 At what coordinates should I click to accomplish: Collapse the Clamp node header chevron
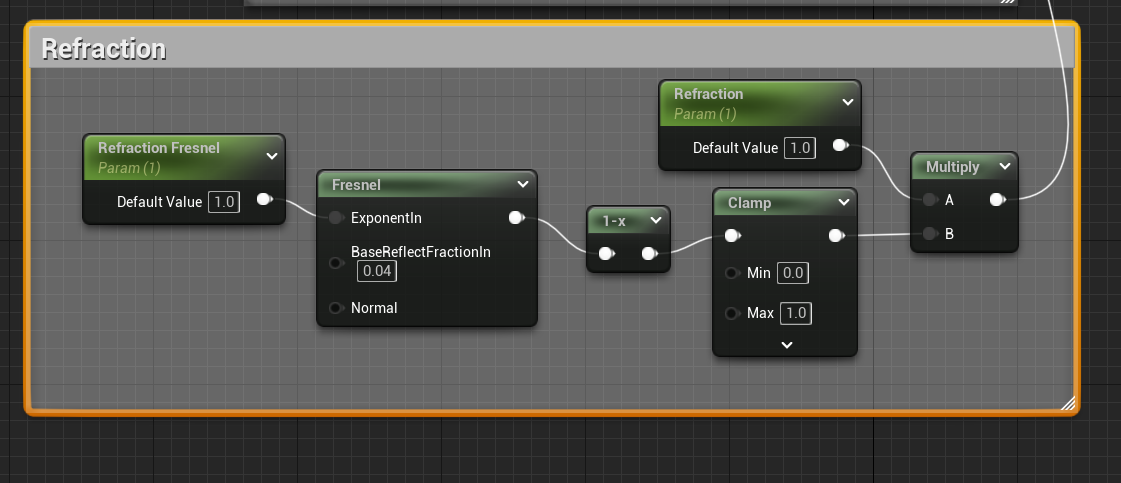pos(844,203)
